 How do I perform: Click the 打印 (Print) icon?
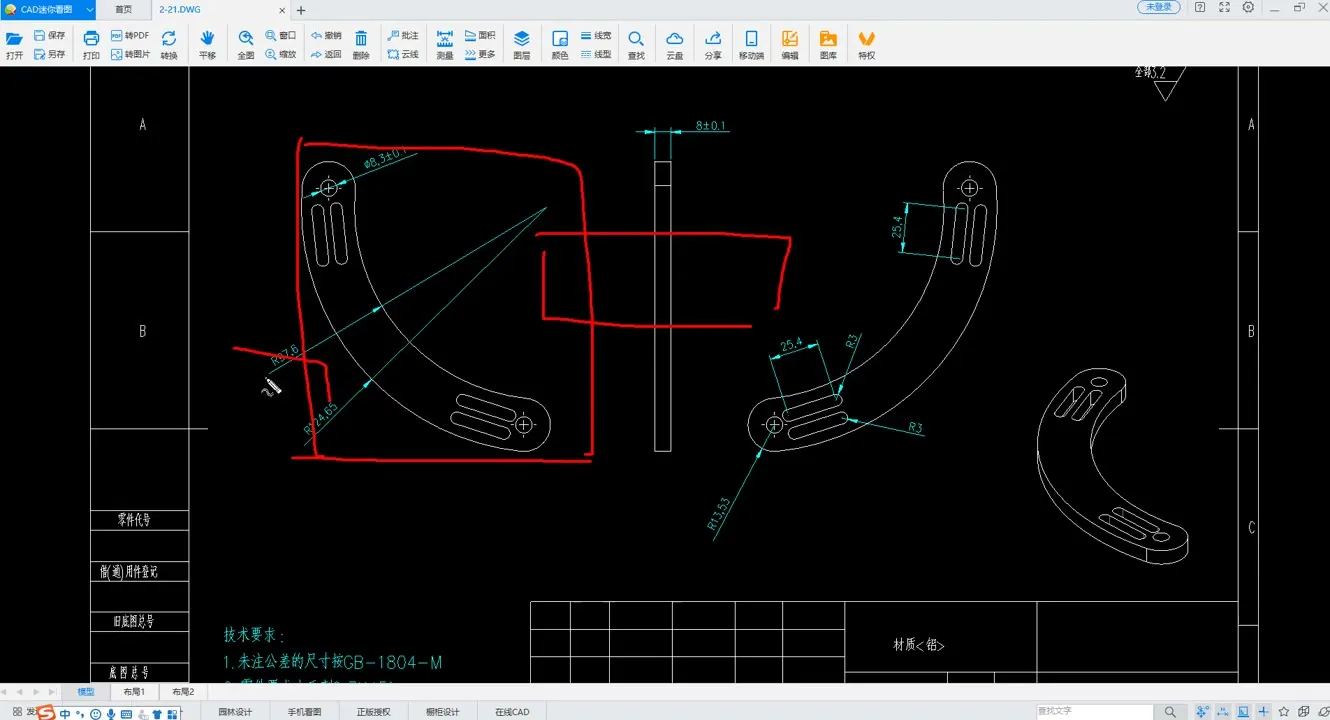(91, 44)
